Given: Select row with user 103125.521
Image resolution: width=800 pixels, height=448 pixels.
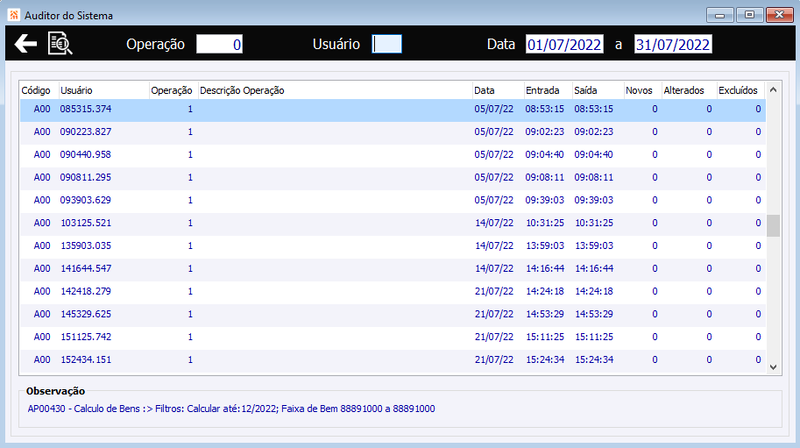Looking at the screenshot, I should click(x=393, y=223).
